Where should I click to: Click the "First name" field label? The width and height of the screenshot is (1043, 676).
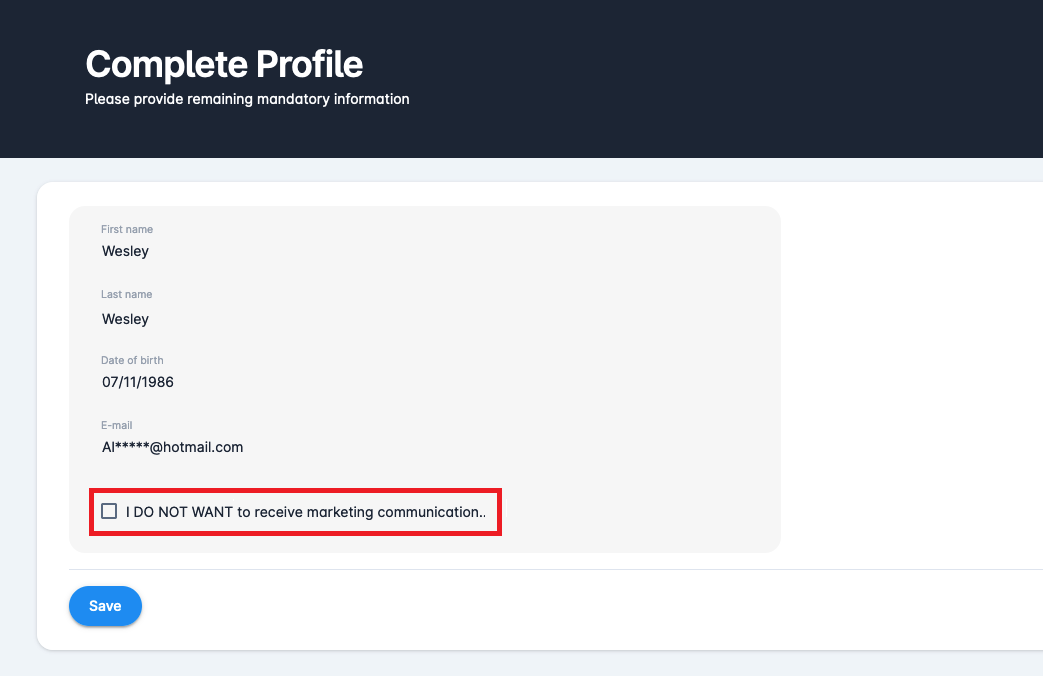coord(127,230)
